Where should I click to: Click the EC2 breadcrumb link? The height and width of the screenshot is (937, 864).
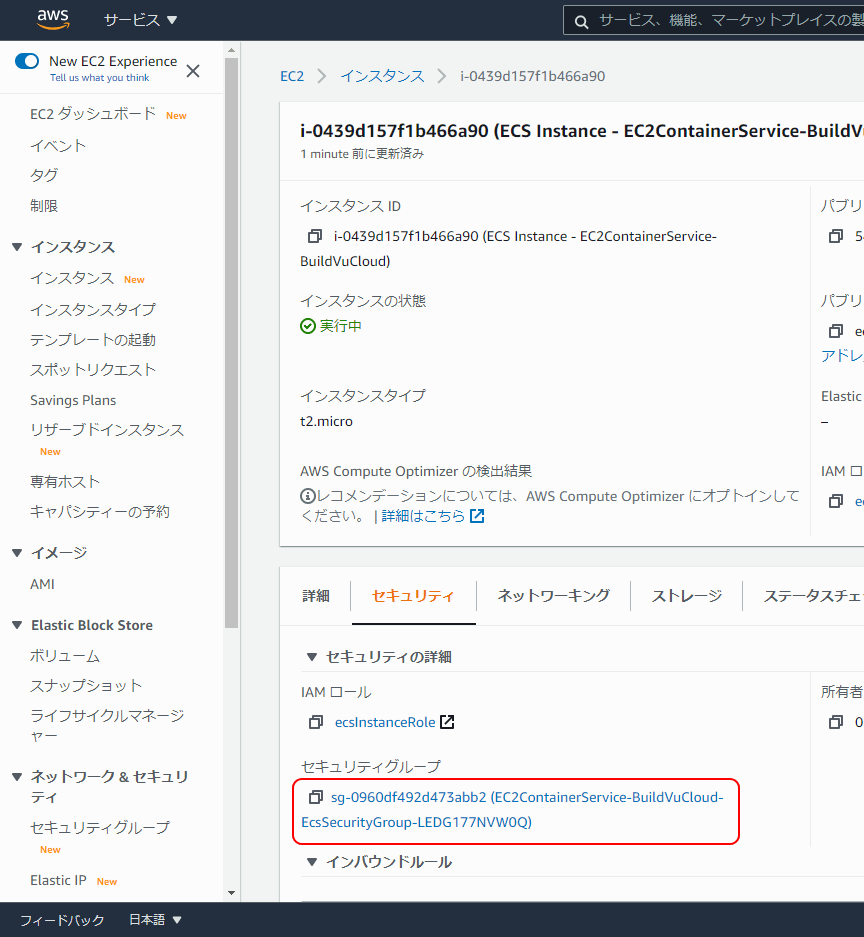click(x=292, y=76)
